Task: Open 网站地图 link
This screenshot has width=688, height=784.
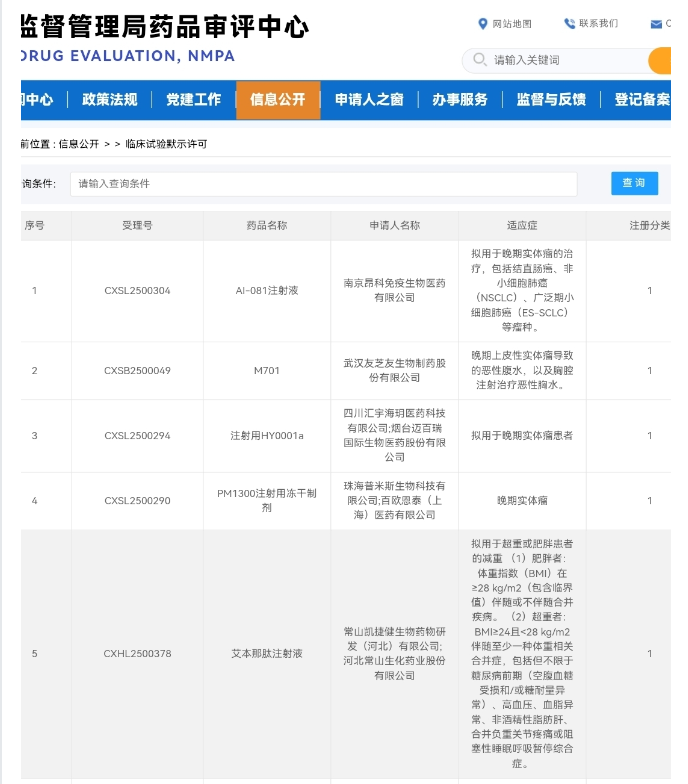Action: (512, 24)
